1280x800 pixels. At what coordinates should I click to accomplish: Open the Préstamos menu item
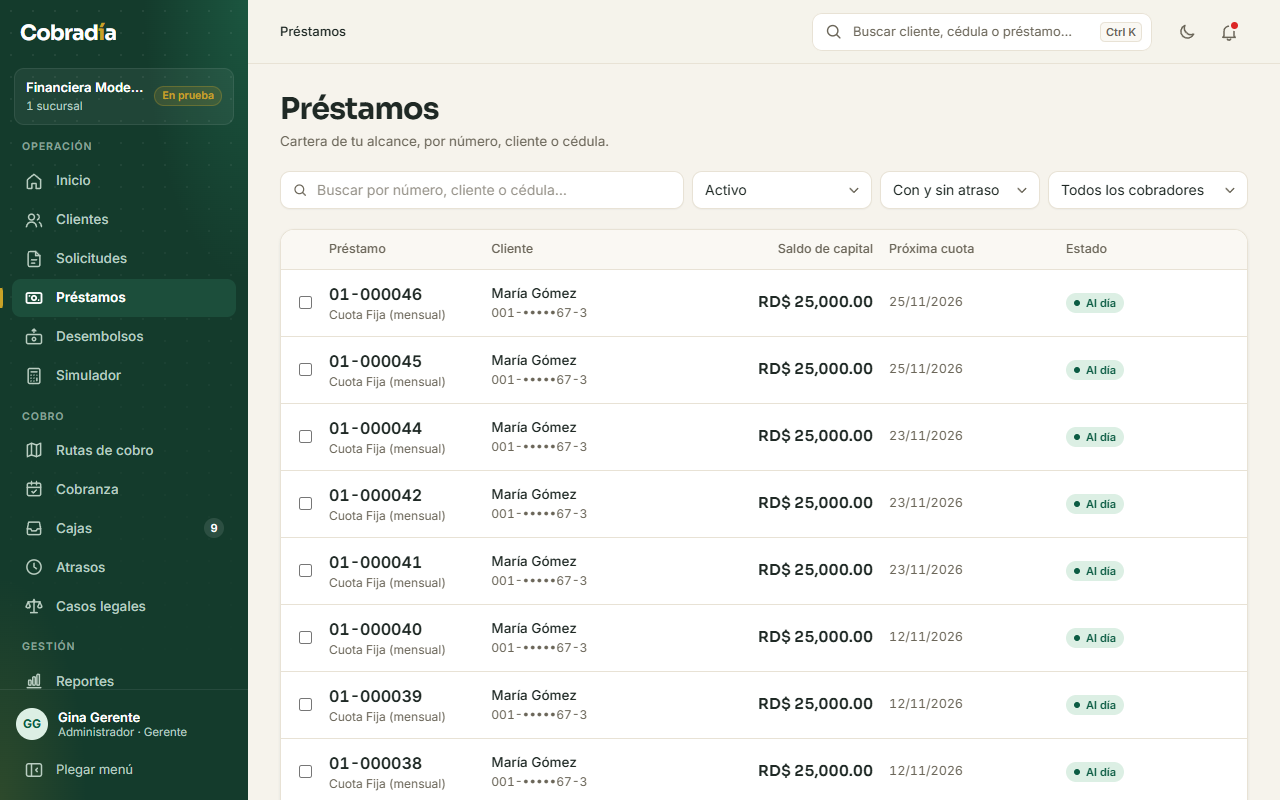(x=124, y=298)
